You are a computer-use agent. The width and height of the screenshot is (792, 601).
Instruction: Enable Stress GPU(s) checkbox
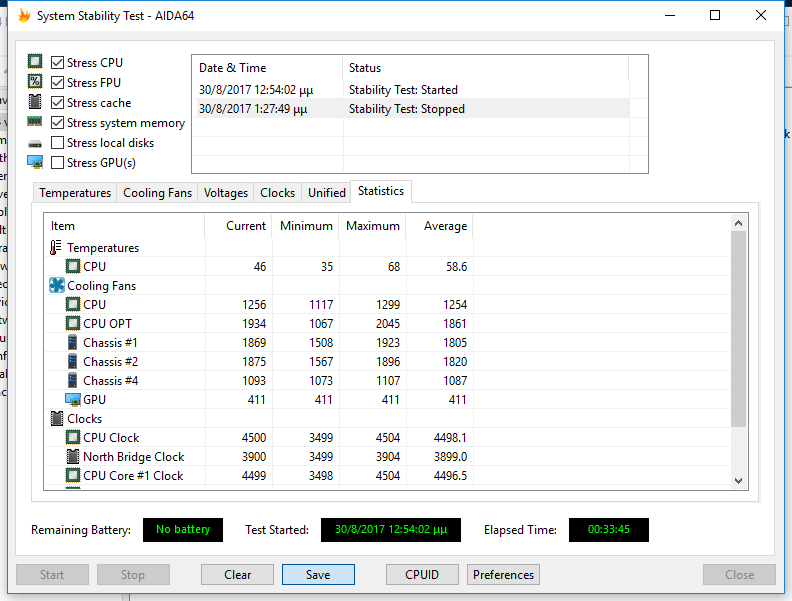click(58, 163)
